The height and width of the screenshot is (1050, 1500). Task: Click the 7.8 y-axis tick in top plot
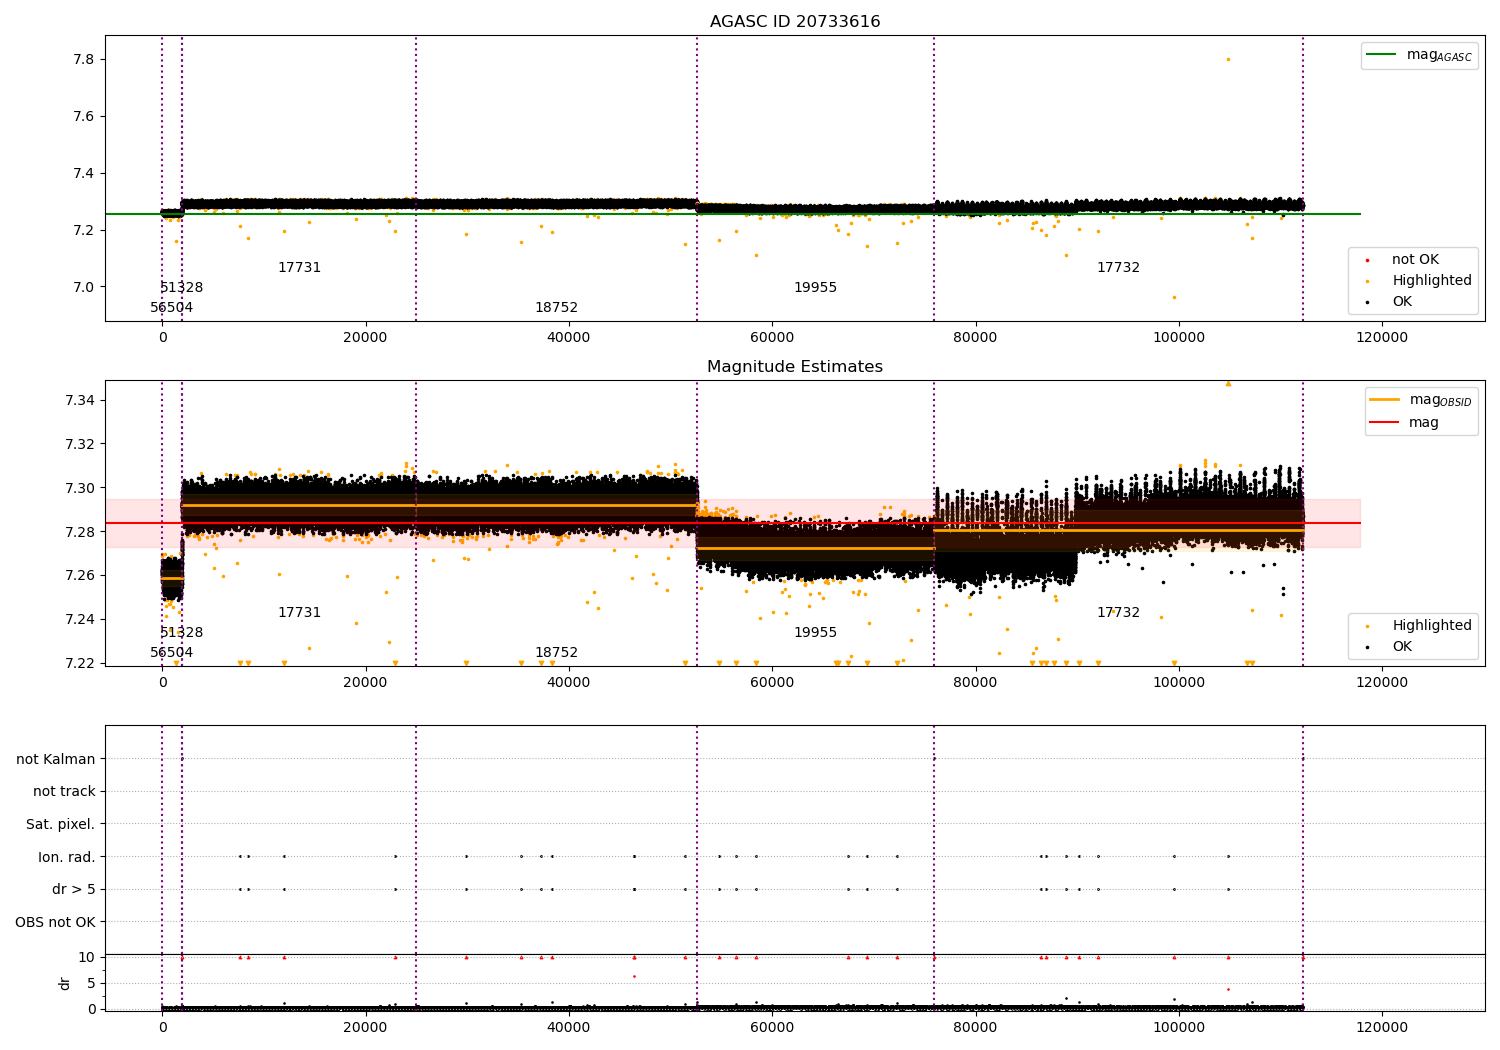click(x=83, y=60)
